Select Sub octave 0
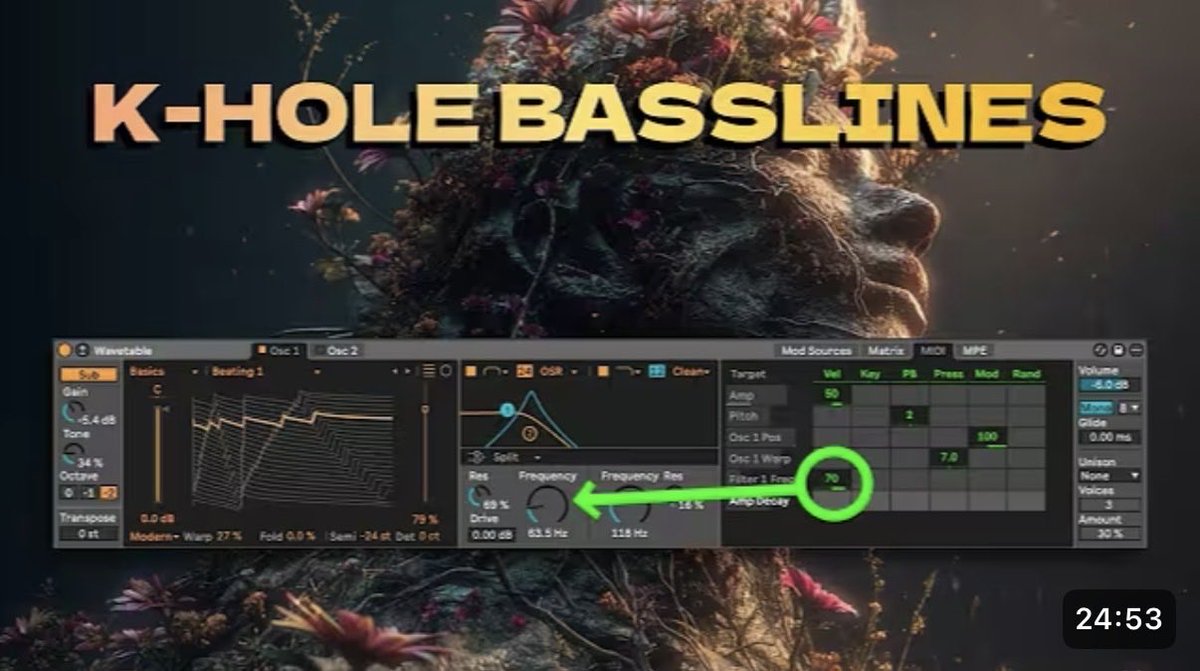 pos(69,493)
